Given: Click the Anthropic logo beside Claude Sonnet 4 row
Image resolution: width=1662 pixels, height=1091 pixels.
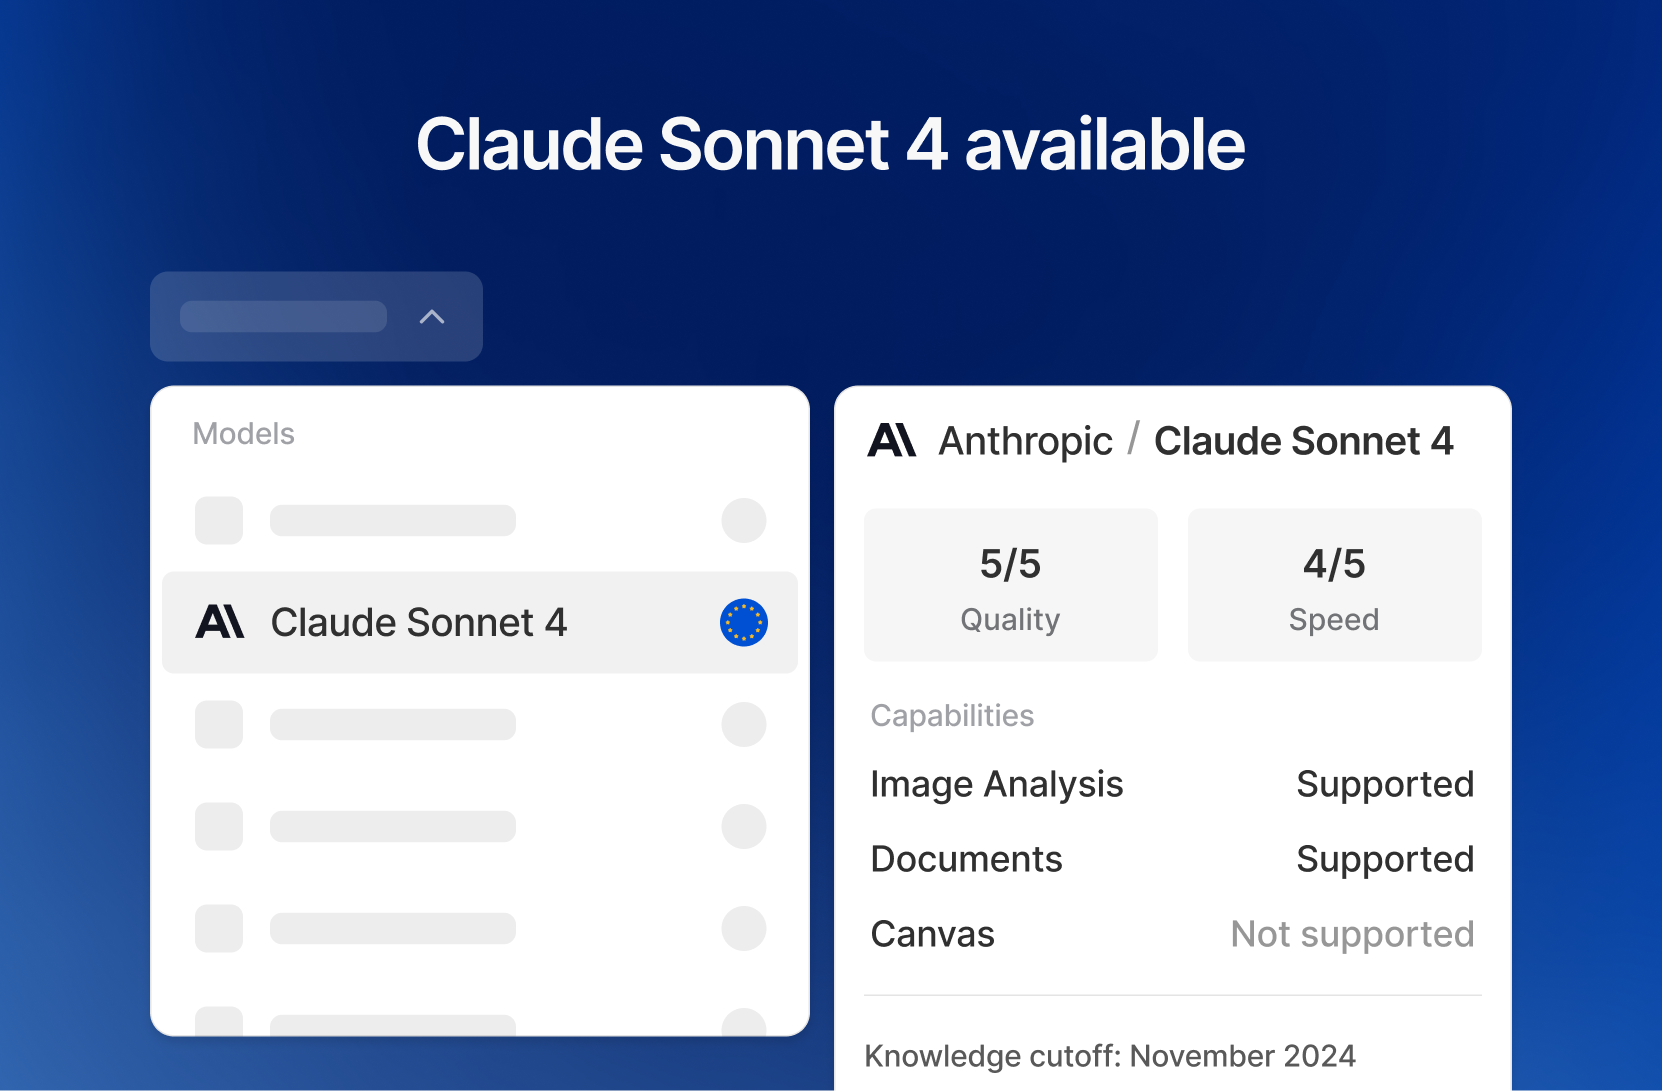Looking at the screenshot, I should pyautogui.click(x=220, y=622).
